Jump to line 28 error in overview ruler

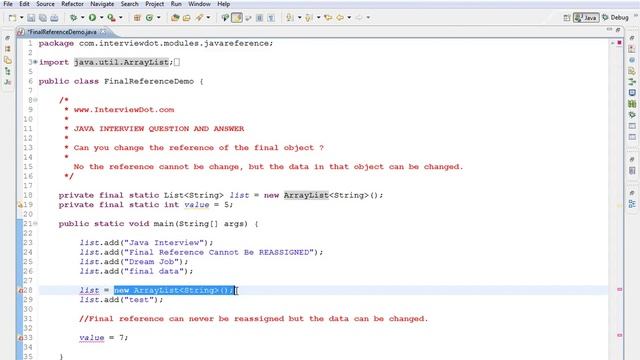click(619, 289)
